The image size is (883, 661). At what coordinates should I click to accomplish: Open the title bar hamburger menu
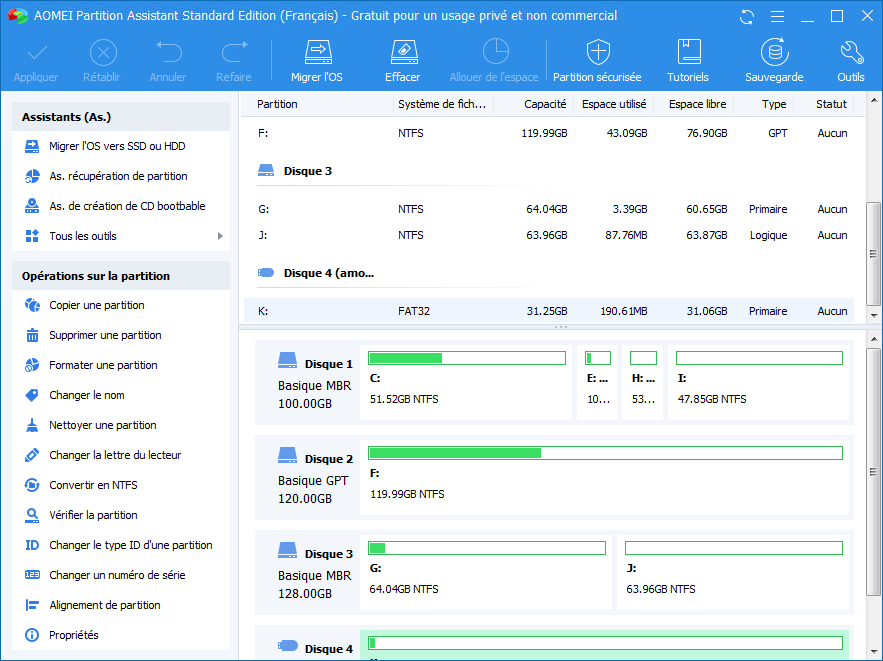pyautogui.click(x=775, y=16)
